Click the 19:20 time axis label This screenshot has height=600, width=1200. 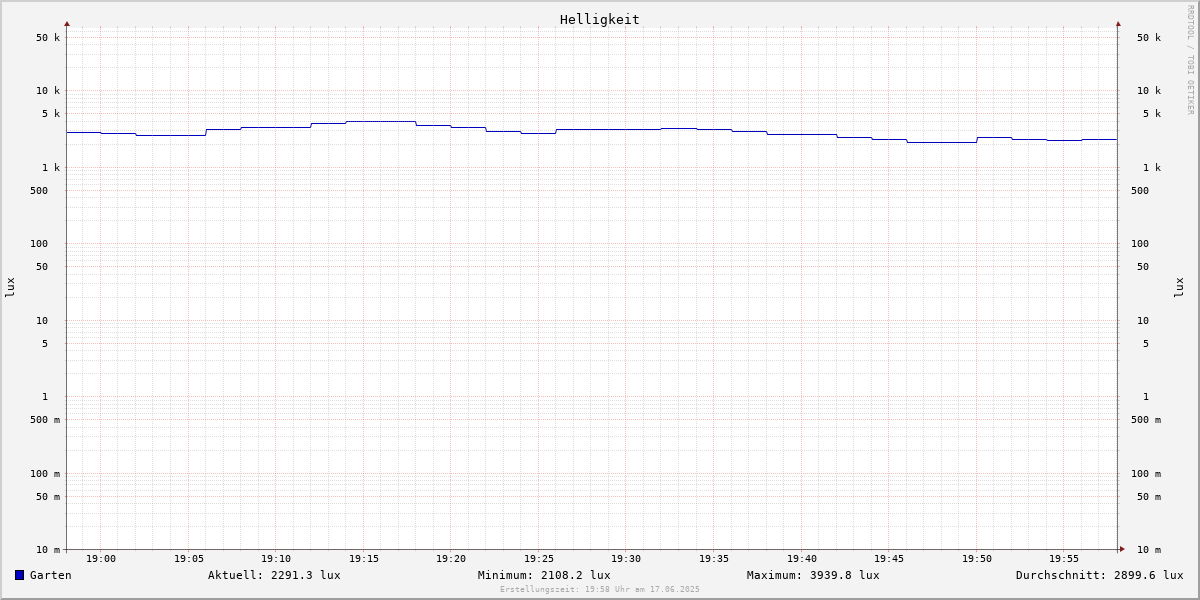(x=451, y=559)
